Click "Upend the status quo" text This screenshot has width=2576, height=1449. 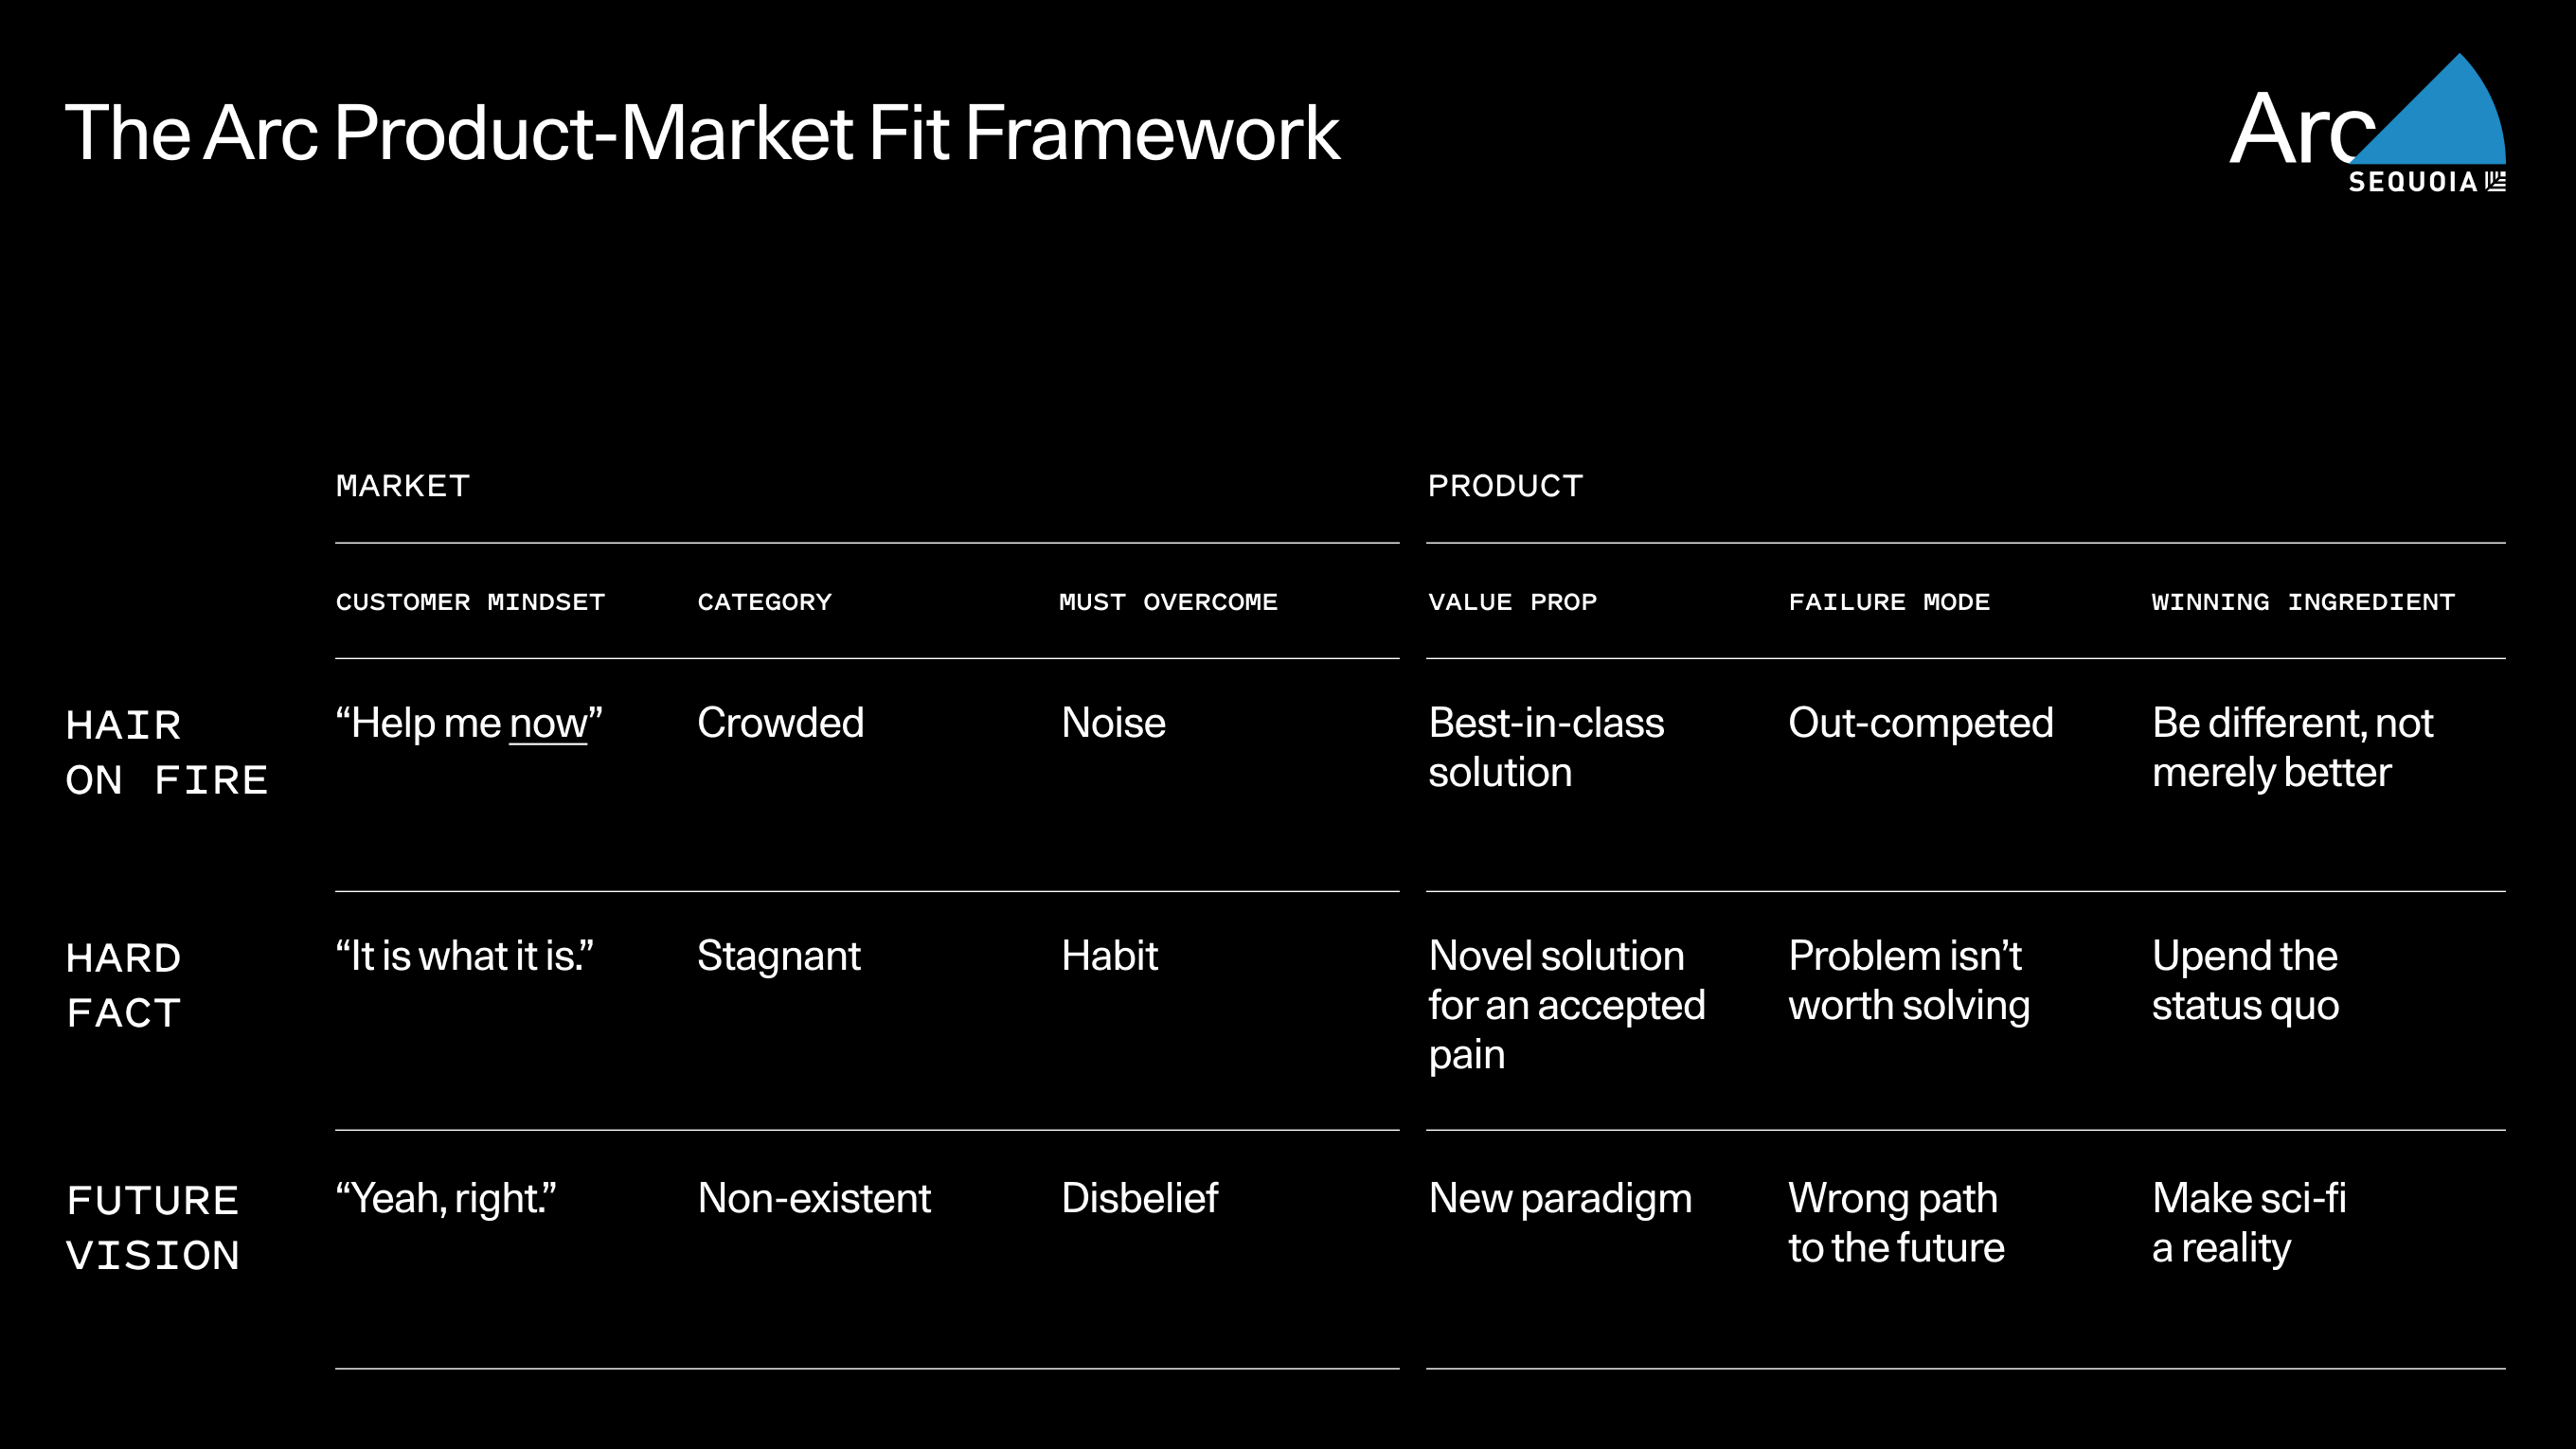(2245, 980)
